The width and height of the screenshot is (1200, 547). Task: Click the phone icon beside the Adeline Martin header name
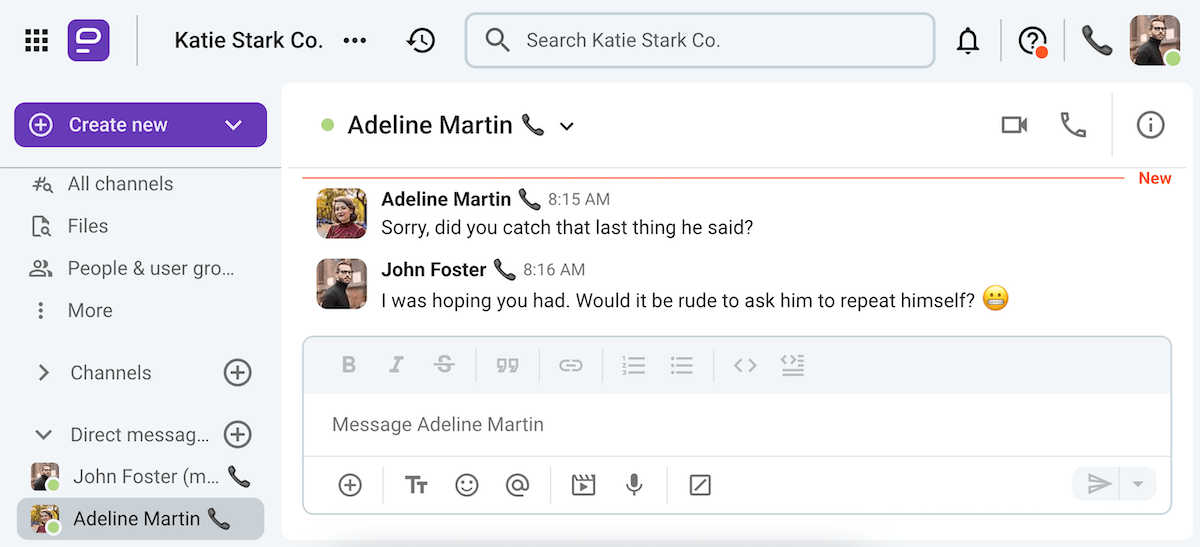533,125
